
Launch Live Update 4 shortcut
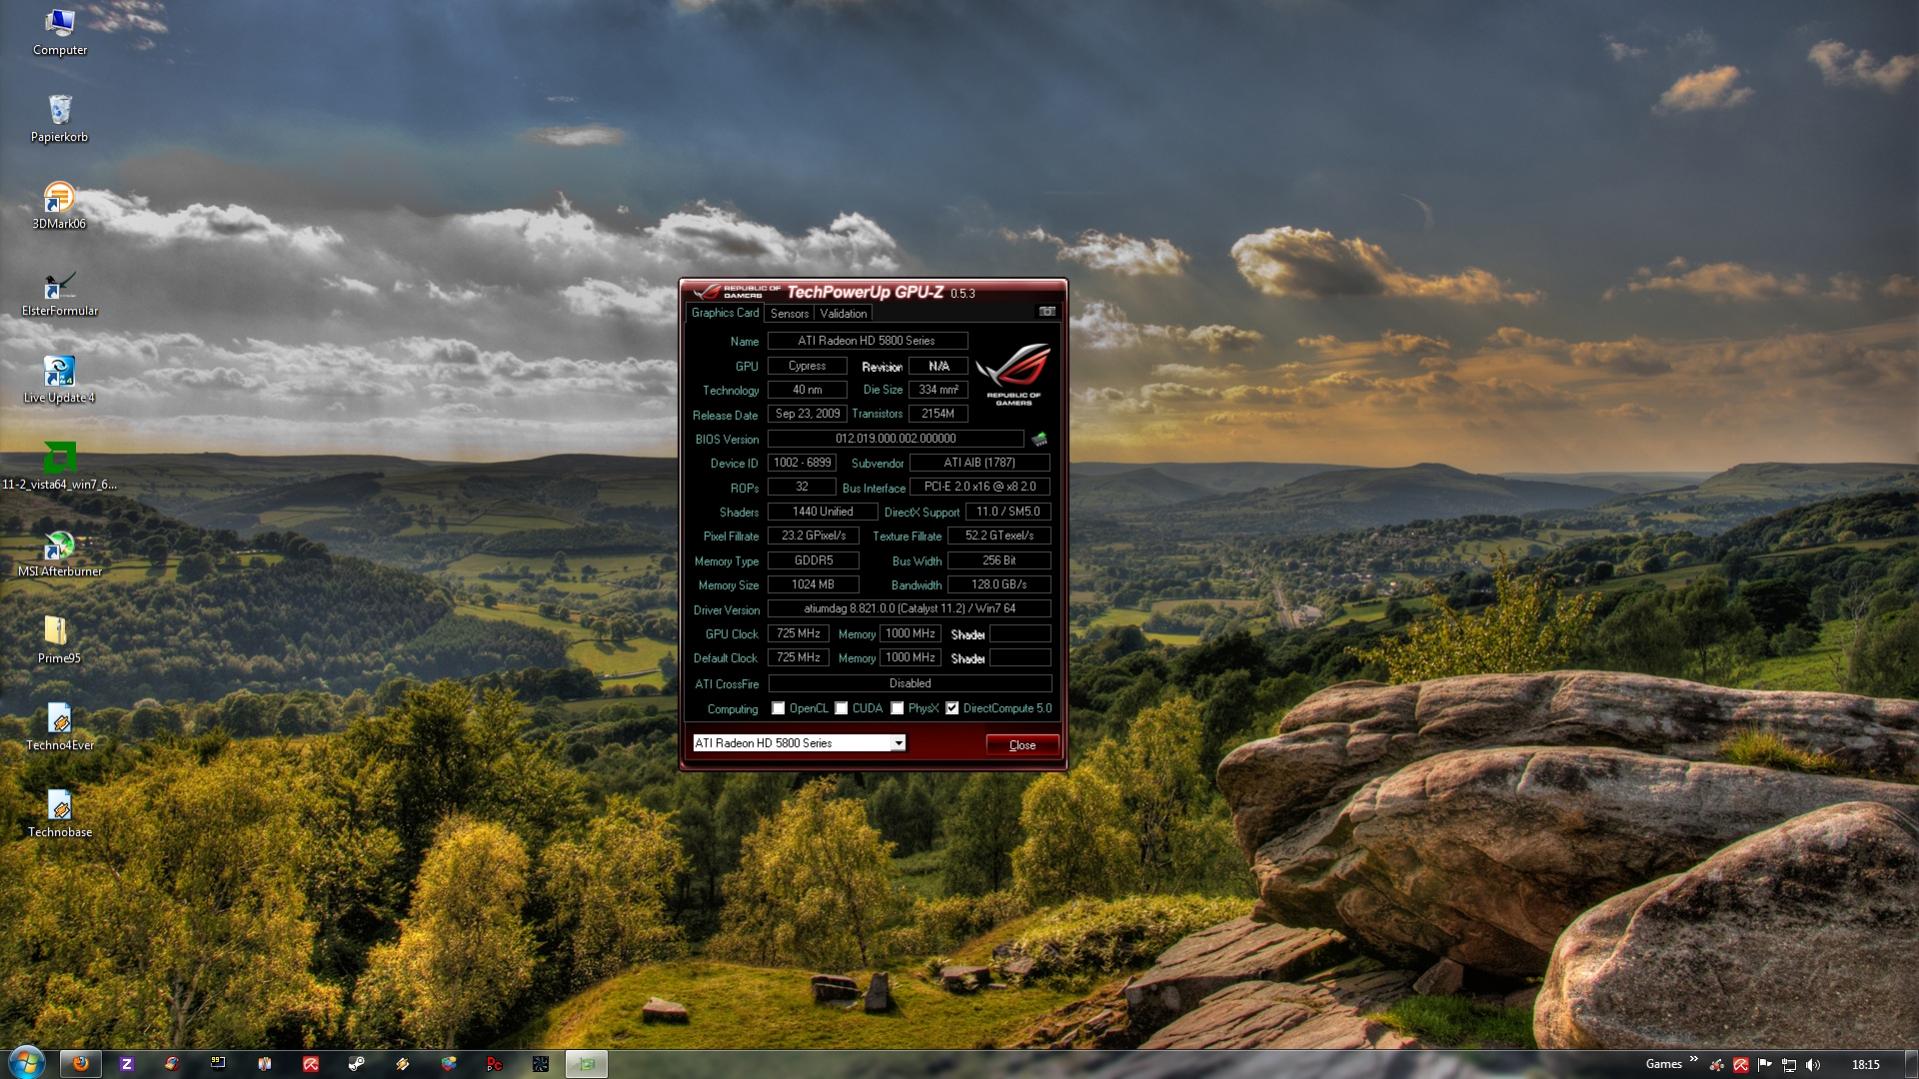59,380
